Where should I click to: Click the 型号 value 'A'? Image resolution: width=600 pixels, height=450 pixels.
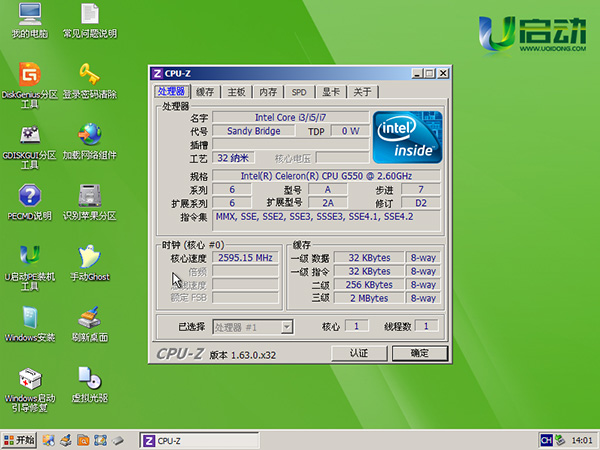coord(328,189)
